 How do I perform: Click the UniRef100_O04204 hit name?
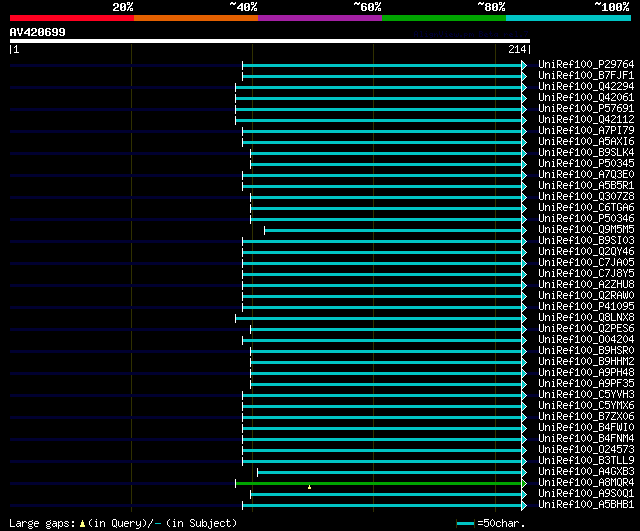(x=586, y=340)
